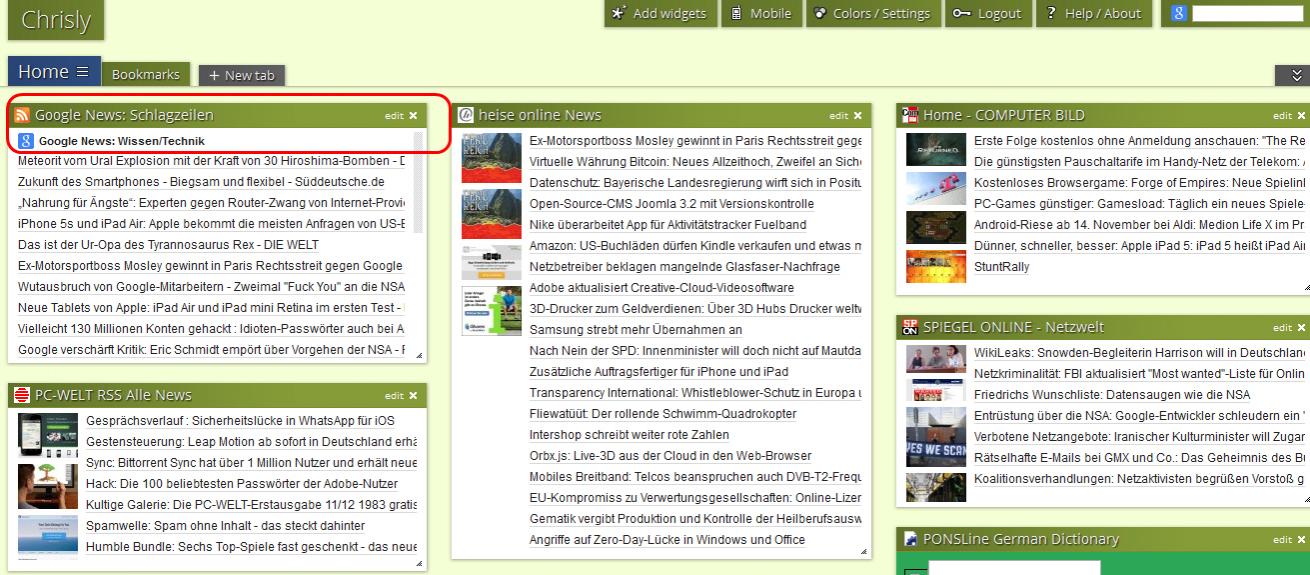The image size is (1310, 575).
Task: Open Help / About
Action: (x=1094, y=13)
